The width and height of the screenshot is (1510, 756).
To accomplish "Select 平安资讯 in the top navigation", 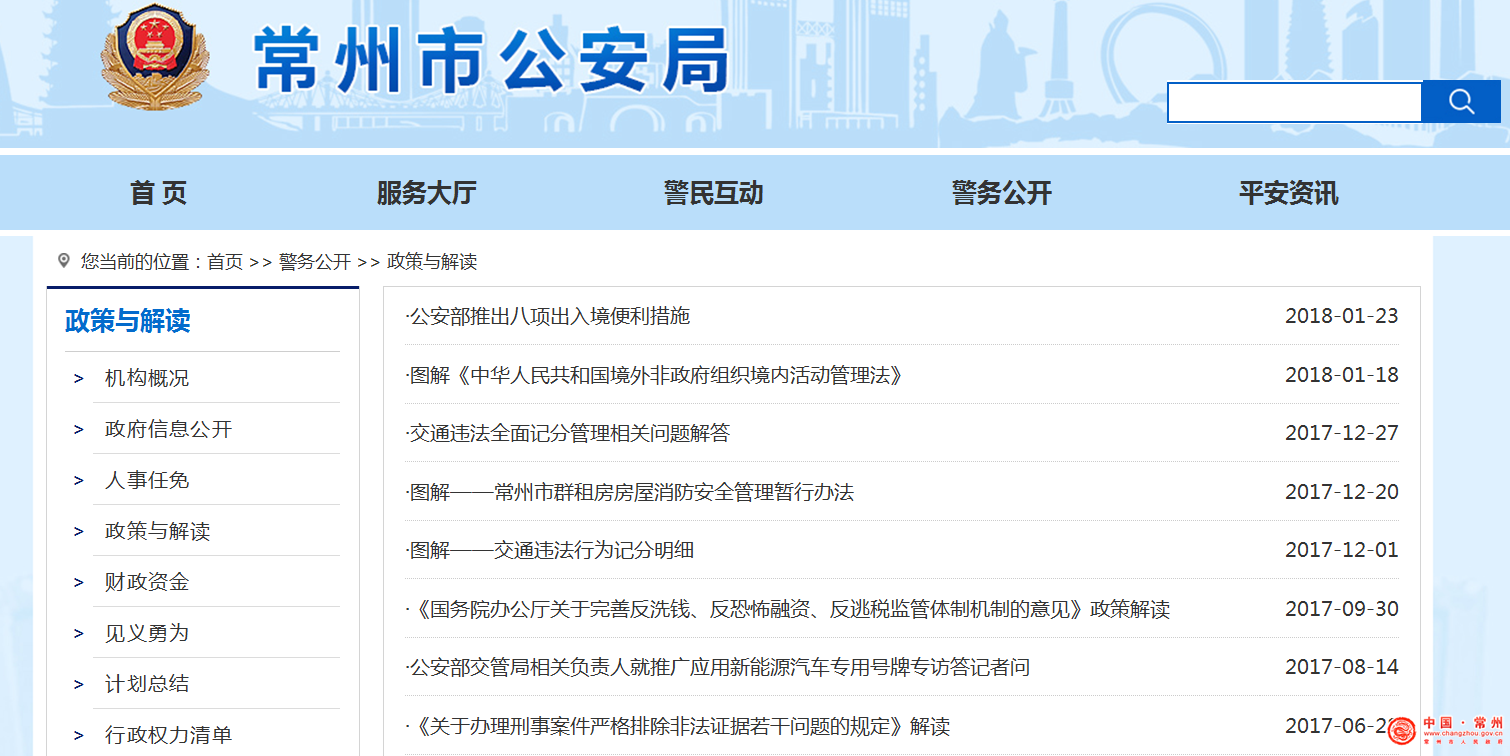I will pyautogui.click(x=1288, y=193).
